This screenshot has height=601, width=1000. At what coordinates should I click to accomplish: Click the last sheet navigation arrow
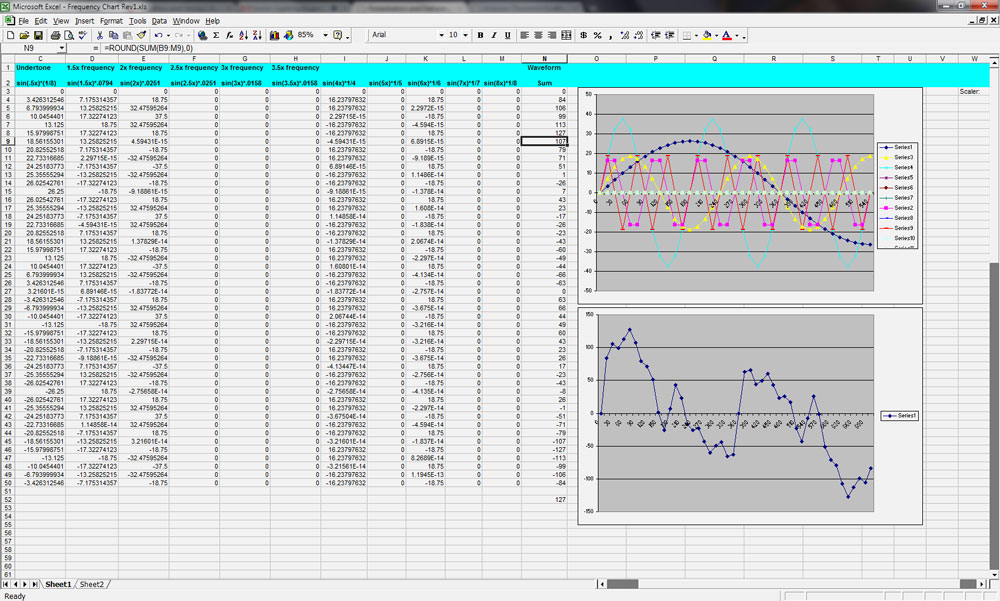[34, 584]
